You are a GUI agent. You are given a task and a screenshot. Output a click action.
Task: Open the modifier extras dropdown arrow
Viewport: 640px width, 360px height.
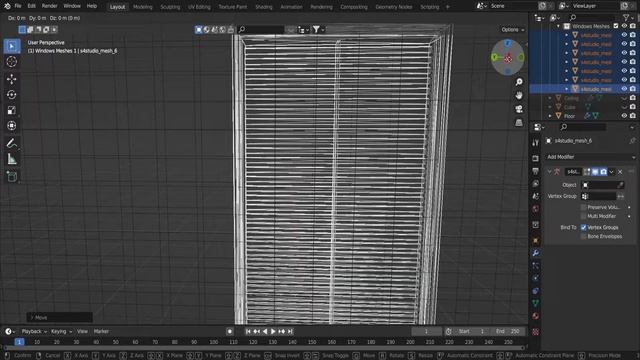pyautogui.click(x=611, y=172)
